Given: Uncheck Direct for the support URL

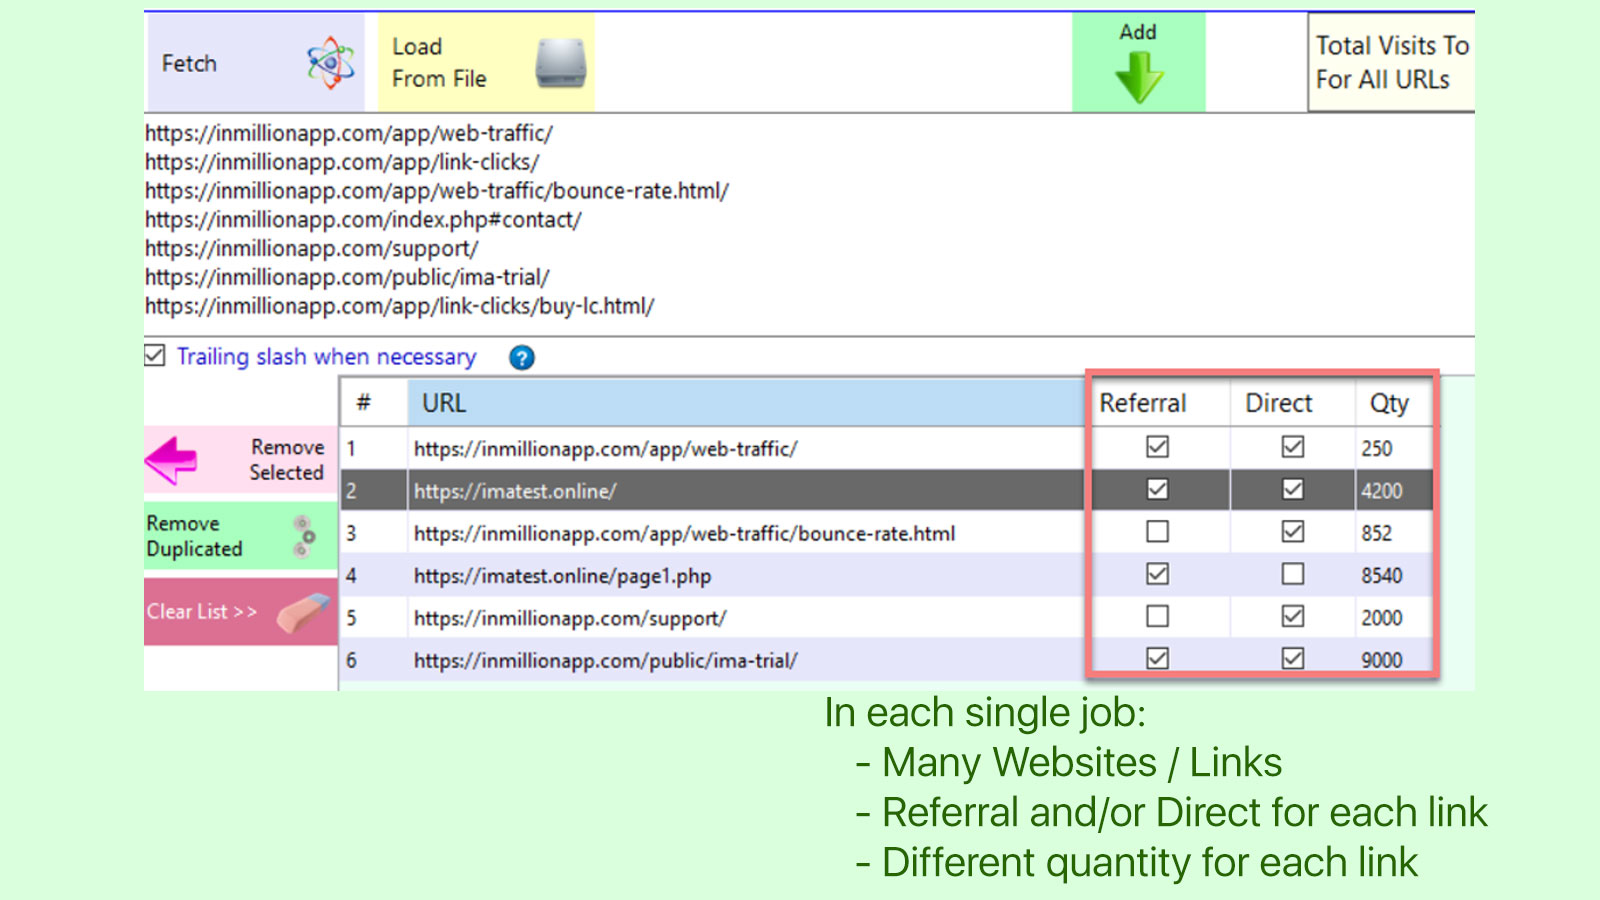Looking at the screenshot, I should pyautogui.click(x=1292, y=616).
